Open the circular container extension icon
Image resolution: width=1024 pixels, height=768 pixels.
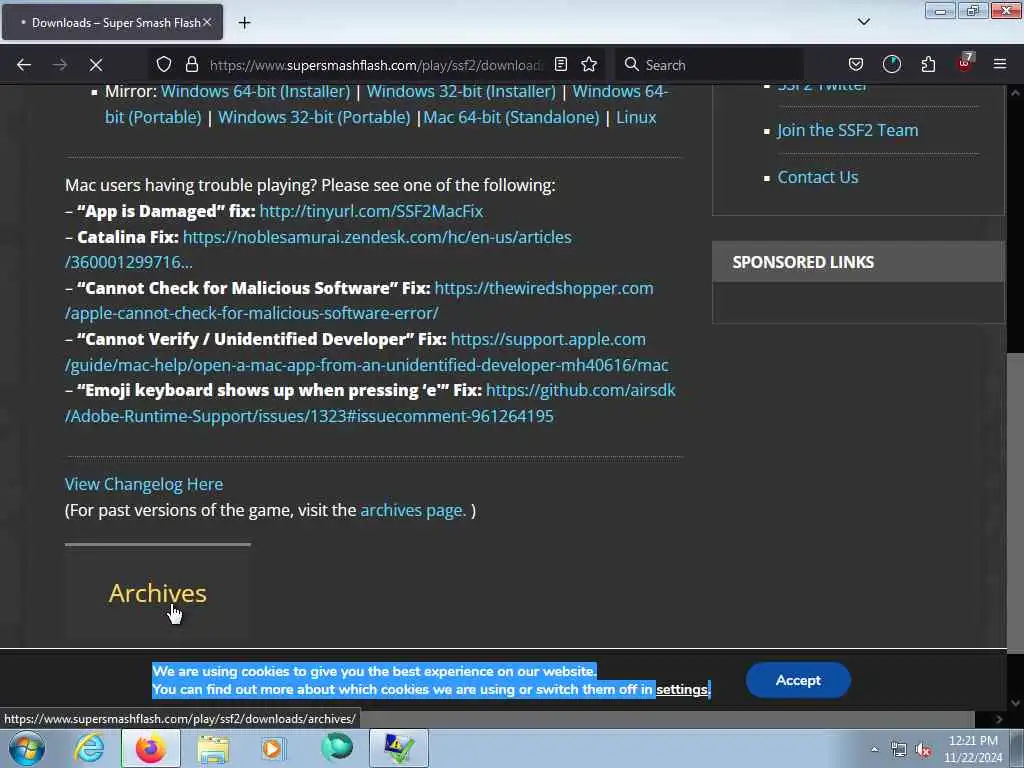point(892,64)
